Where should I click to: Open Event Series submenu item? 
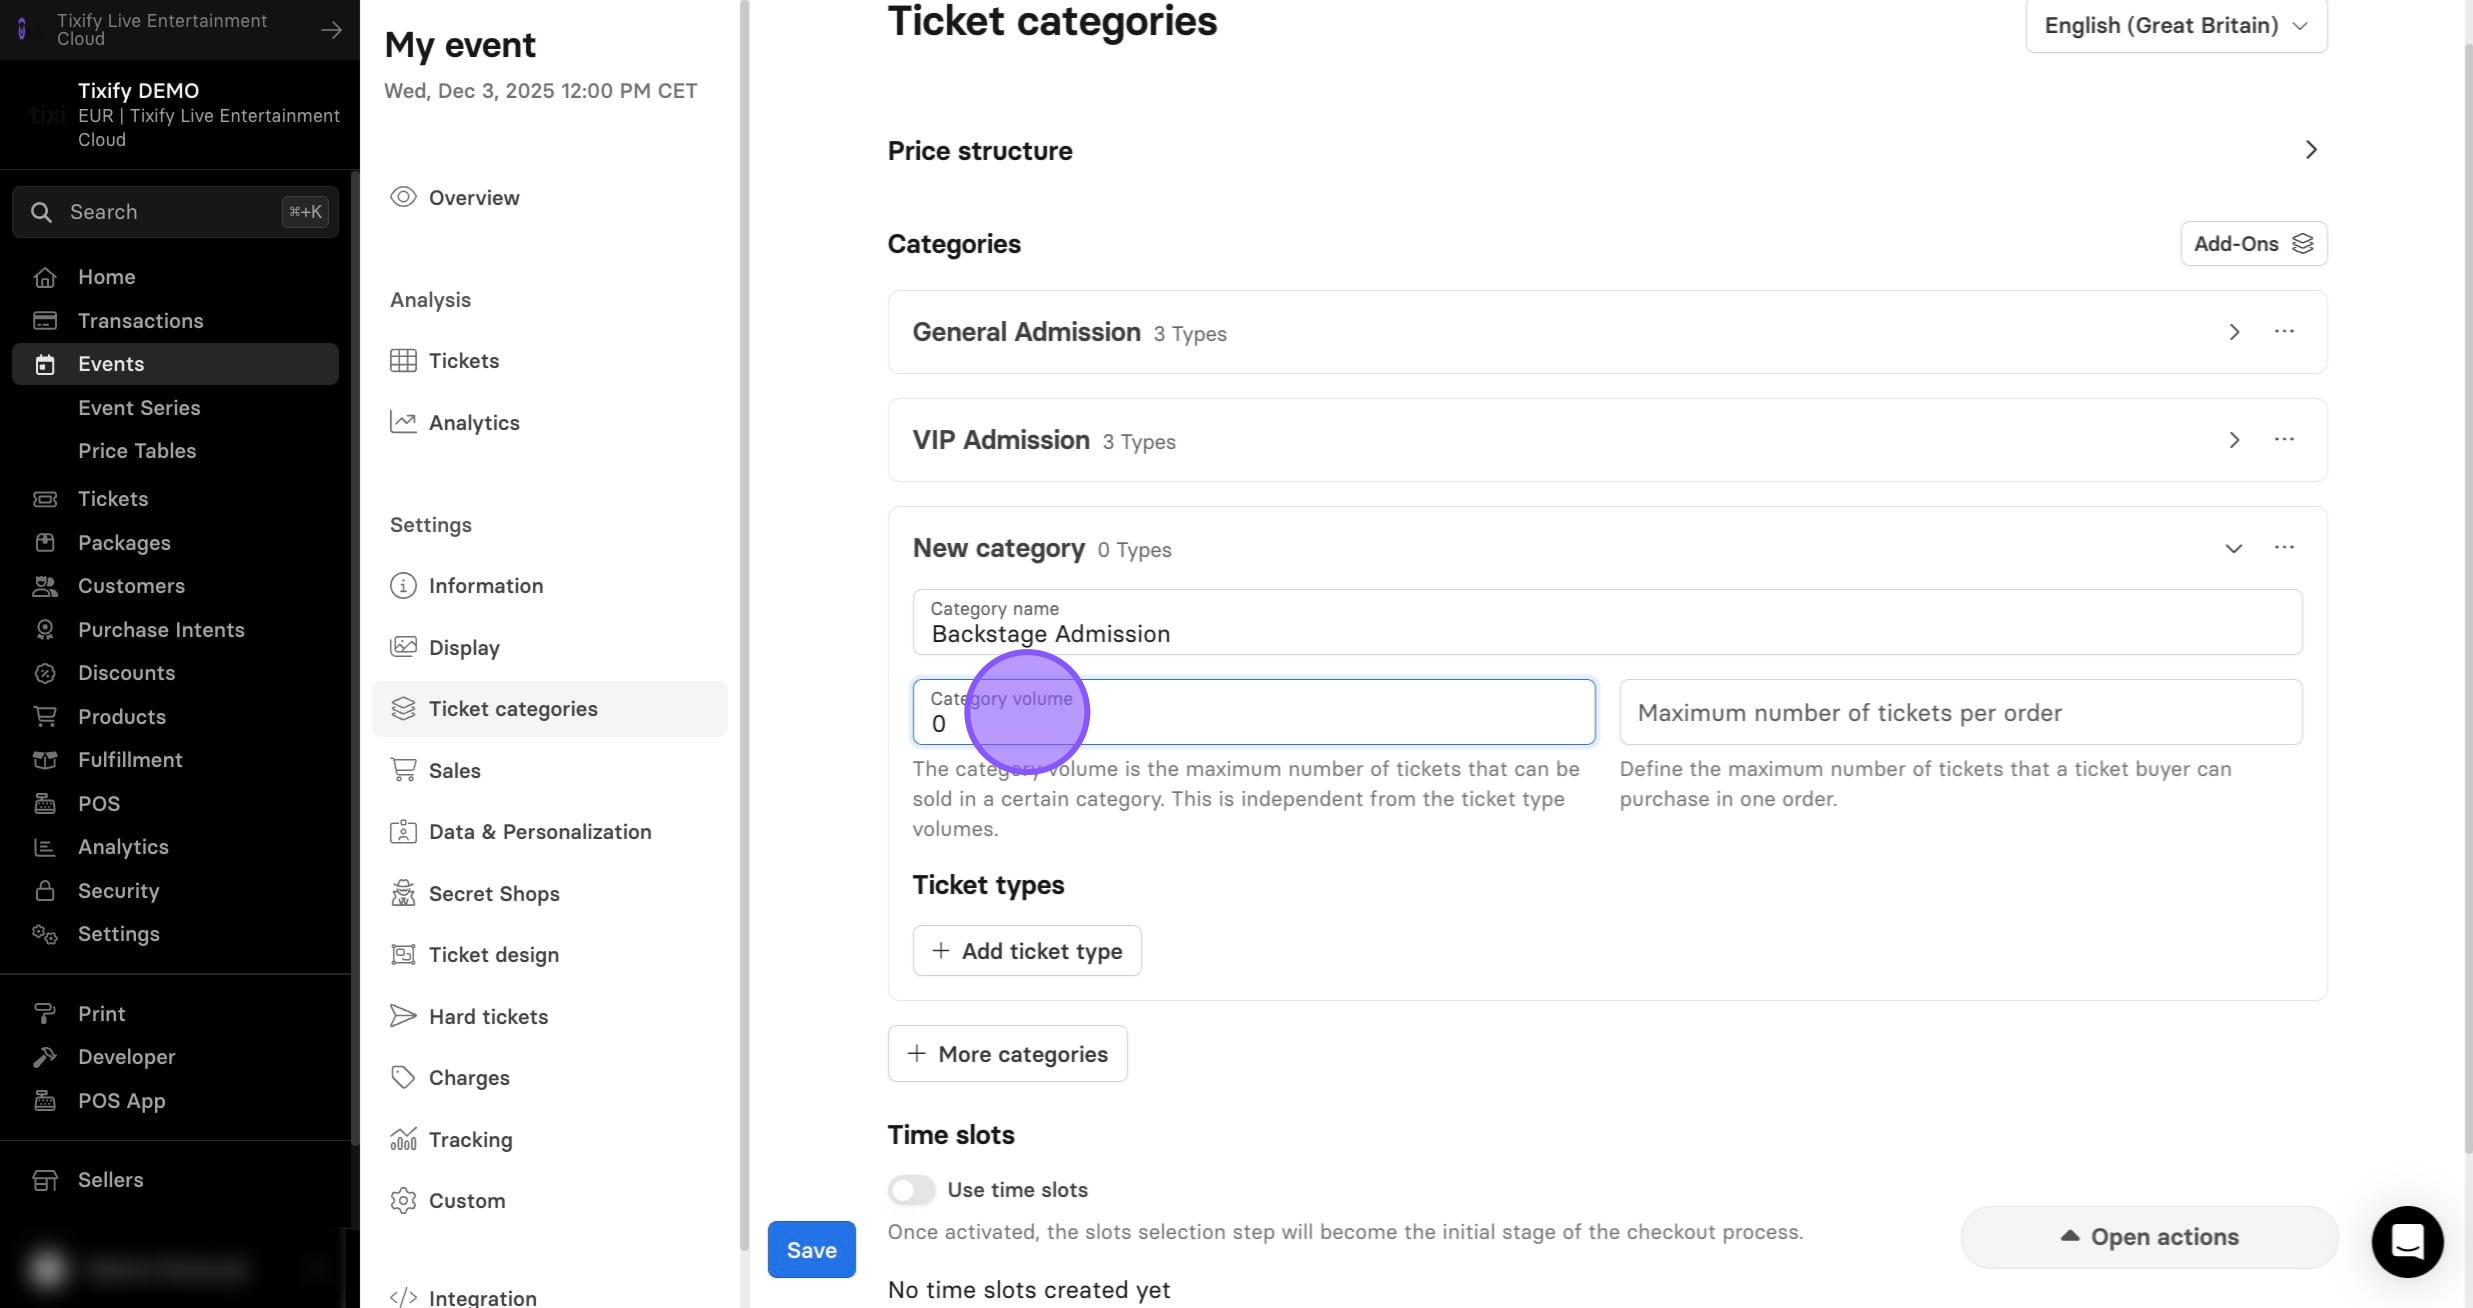tap(139, 408)
